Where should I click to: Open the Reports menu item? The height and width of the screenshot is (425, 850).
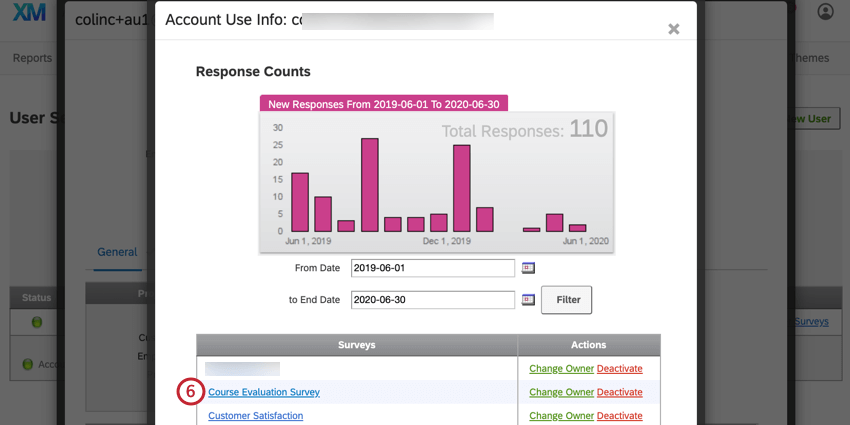pyautogui.click(x=32, y=58)
